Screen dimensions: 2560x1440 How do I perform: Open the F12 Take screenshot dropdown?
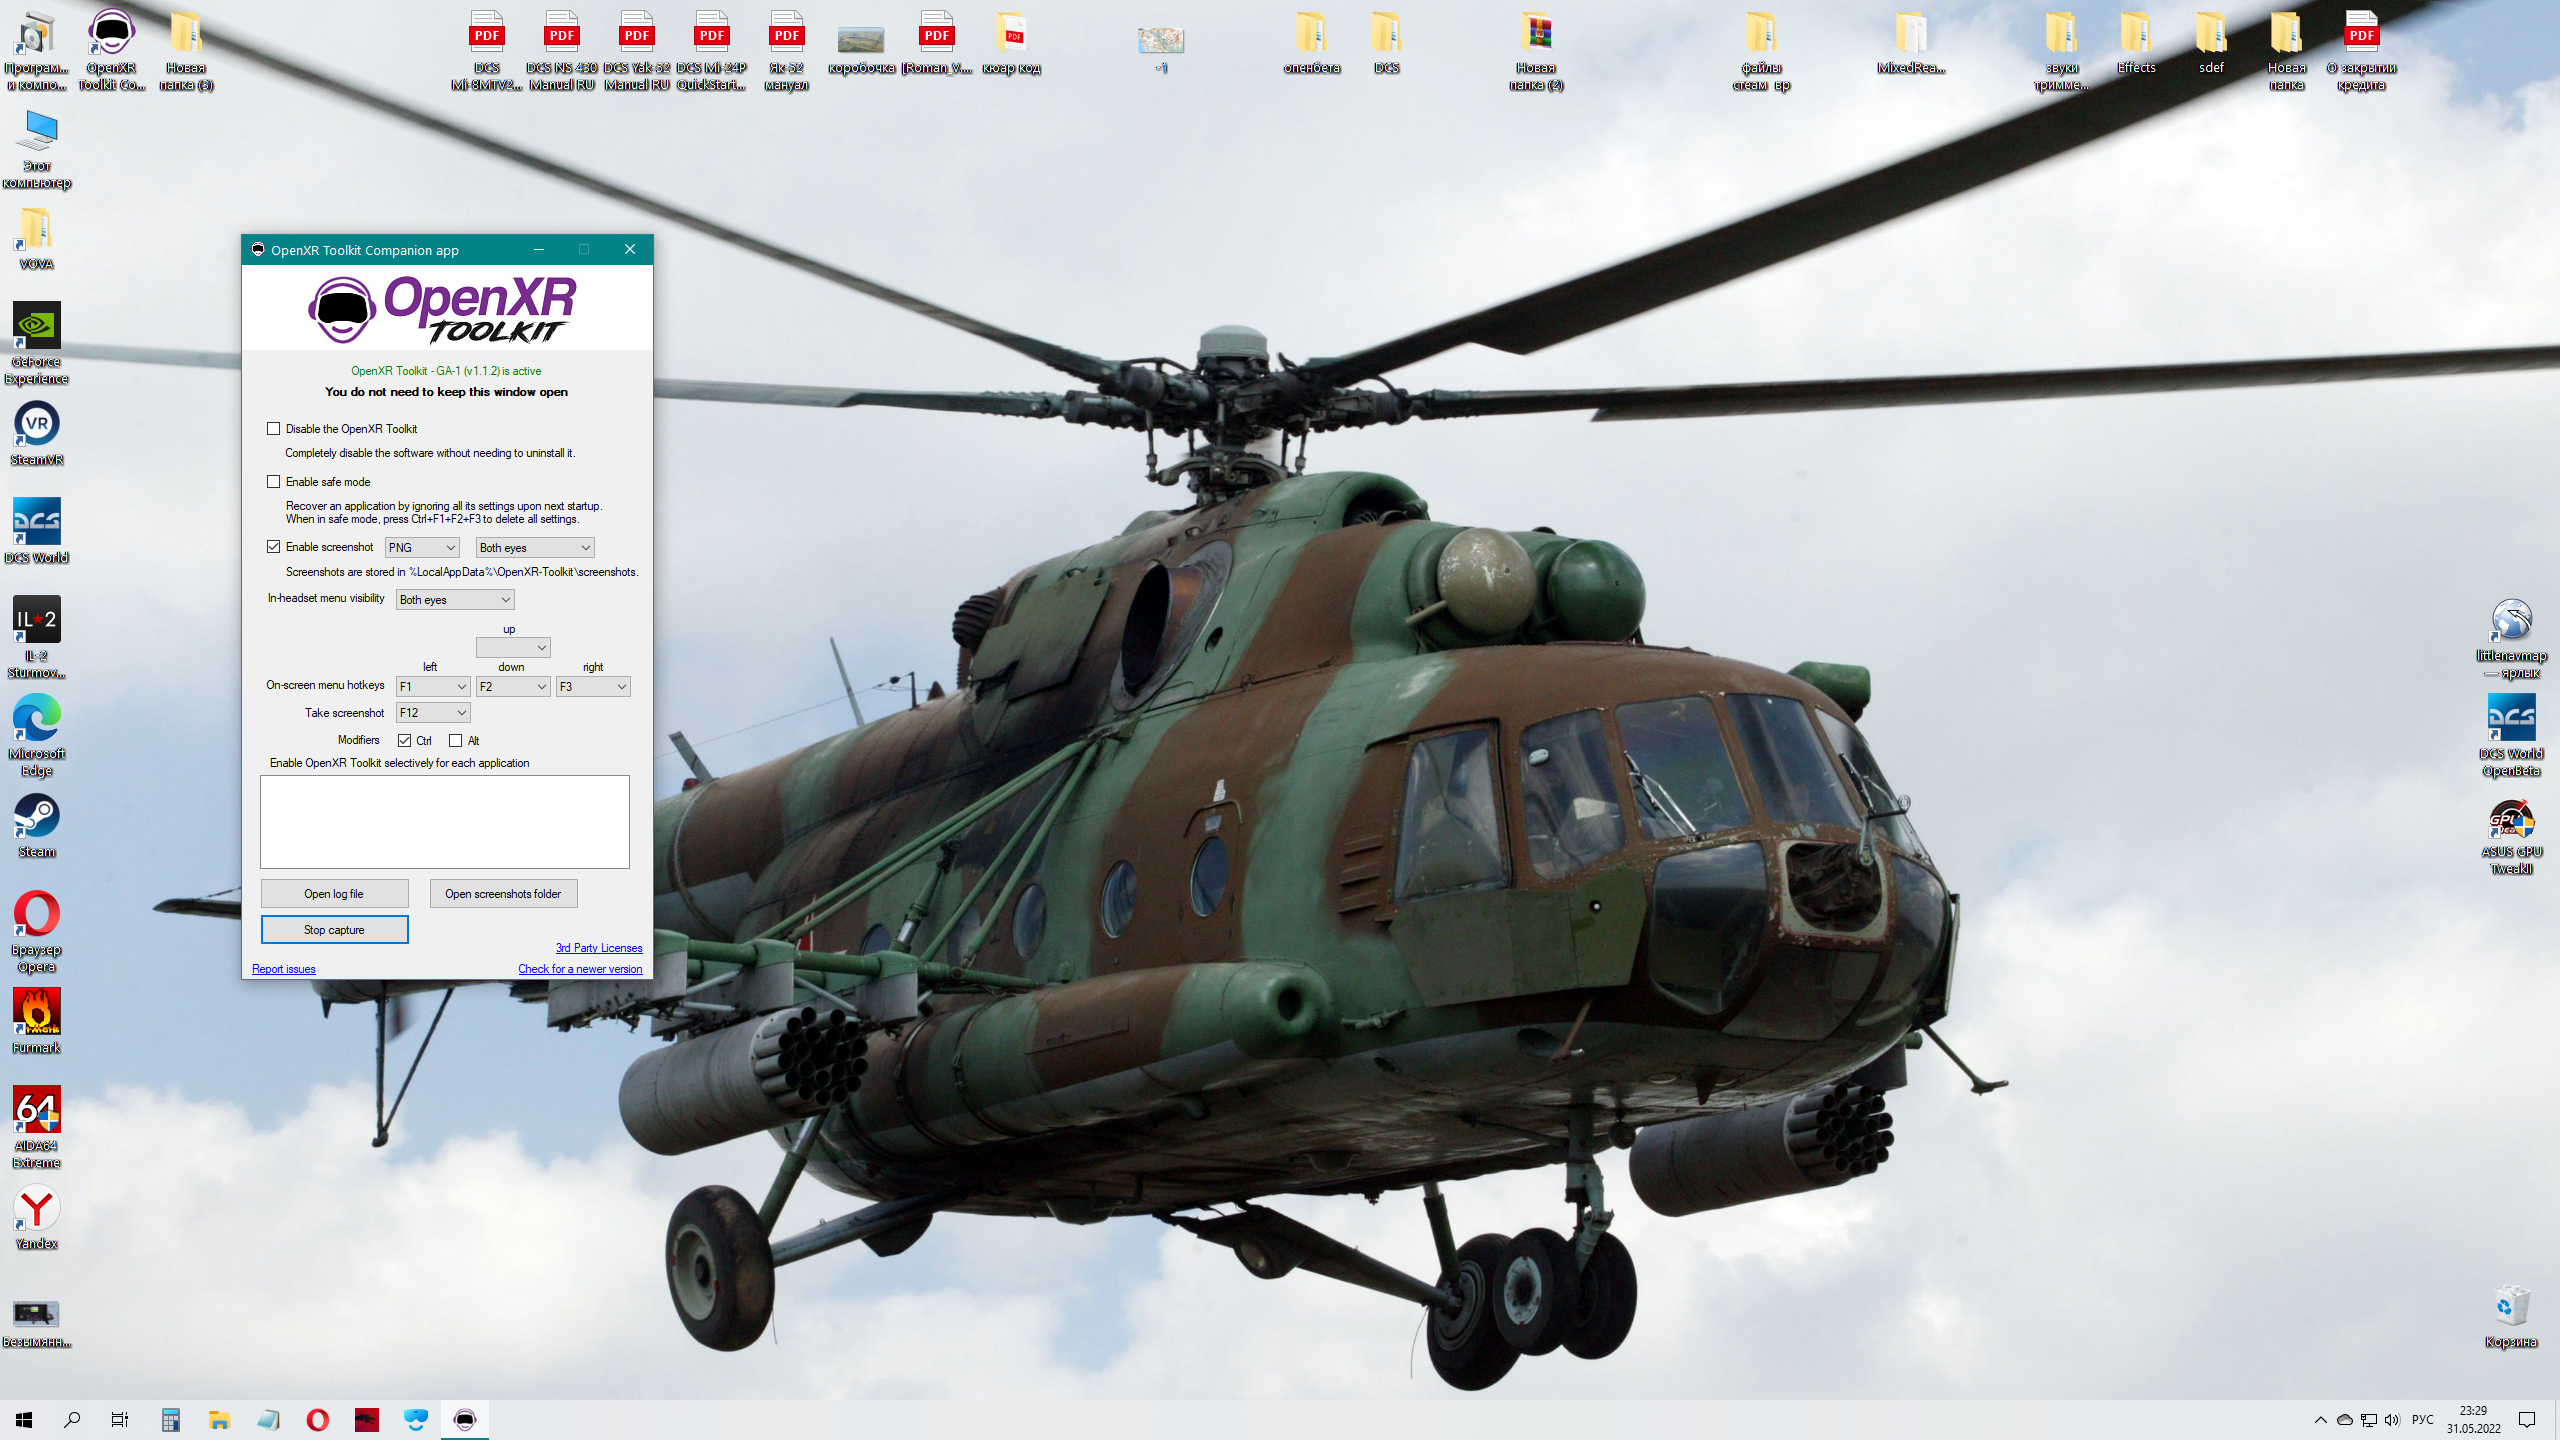(x=433, y=713)
